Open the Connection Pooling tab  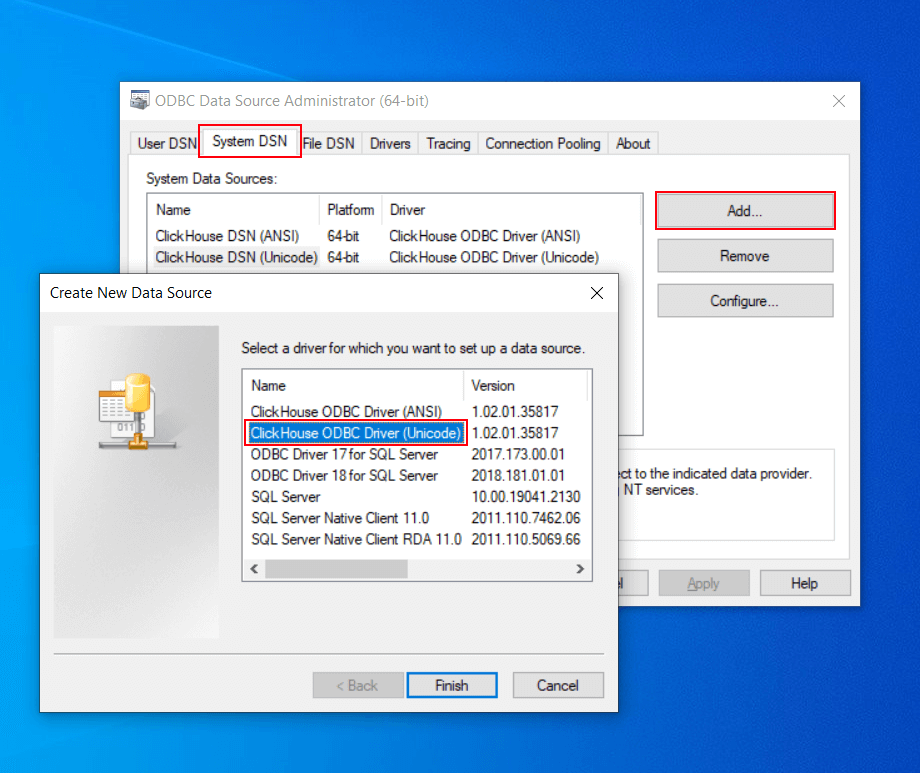(543, 143)
